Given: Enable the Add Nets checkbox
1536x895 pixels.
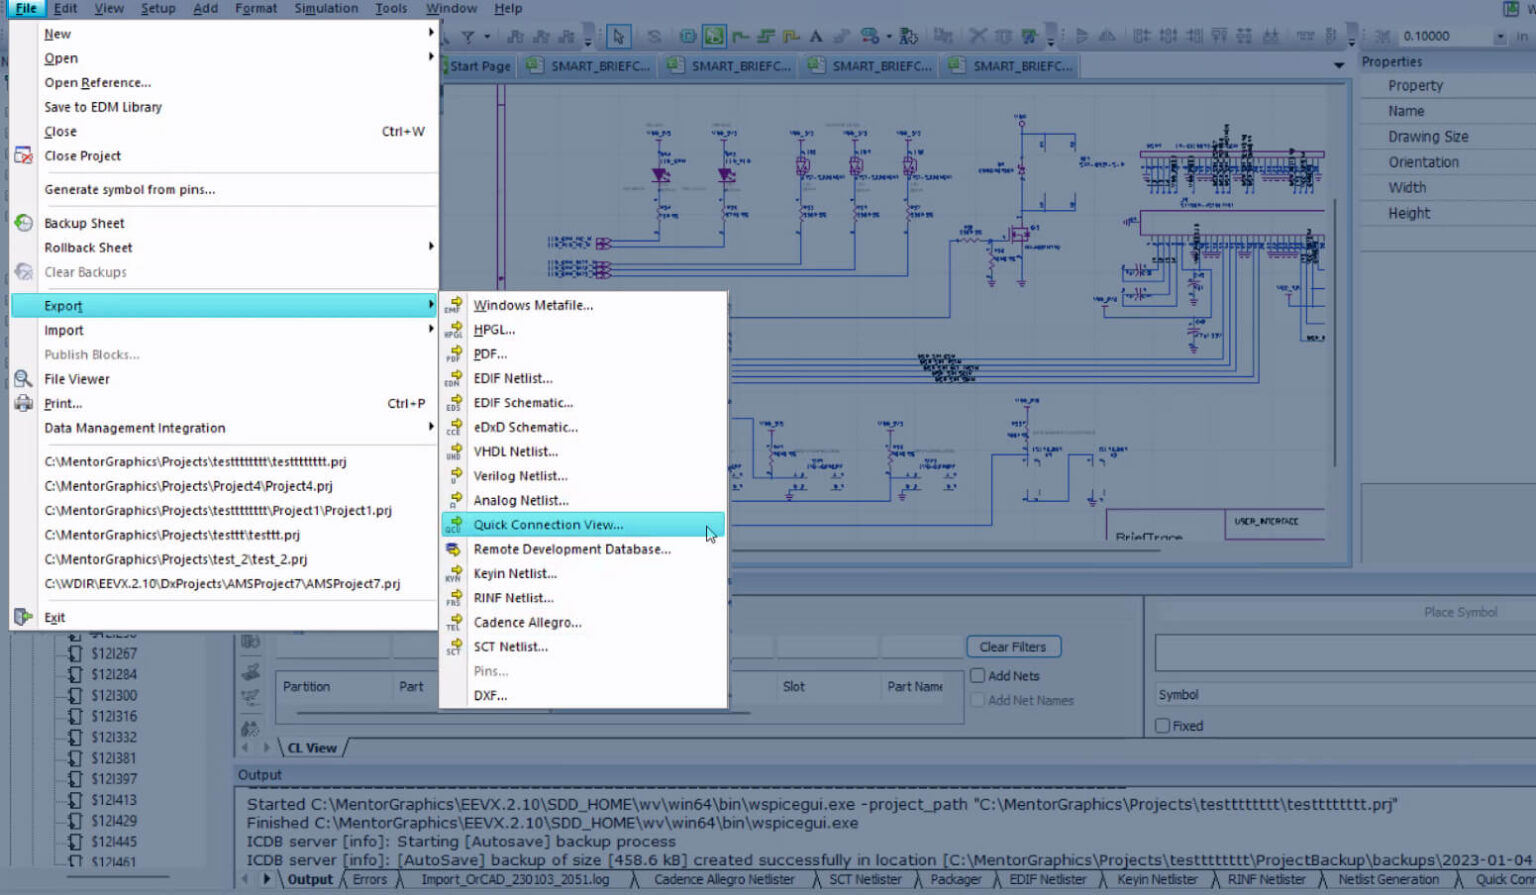Looking at the screenshot, I should [x=977, y=675].
